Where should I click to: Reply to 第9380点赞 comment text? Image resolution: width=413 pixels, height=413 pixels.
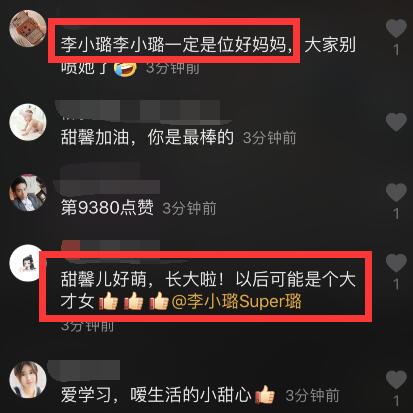107,208
